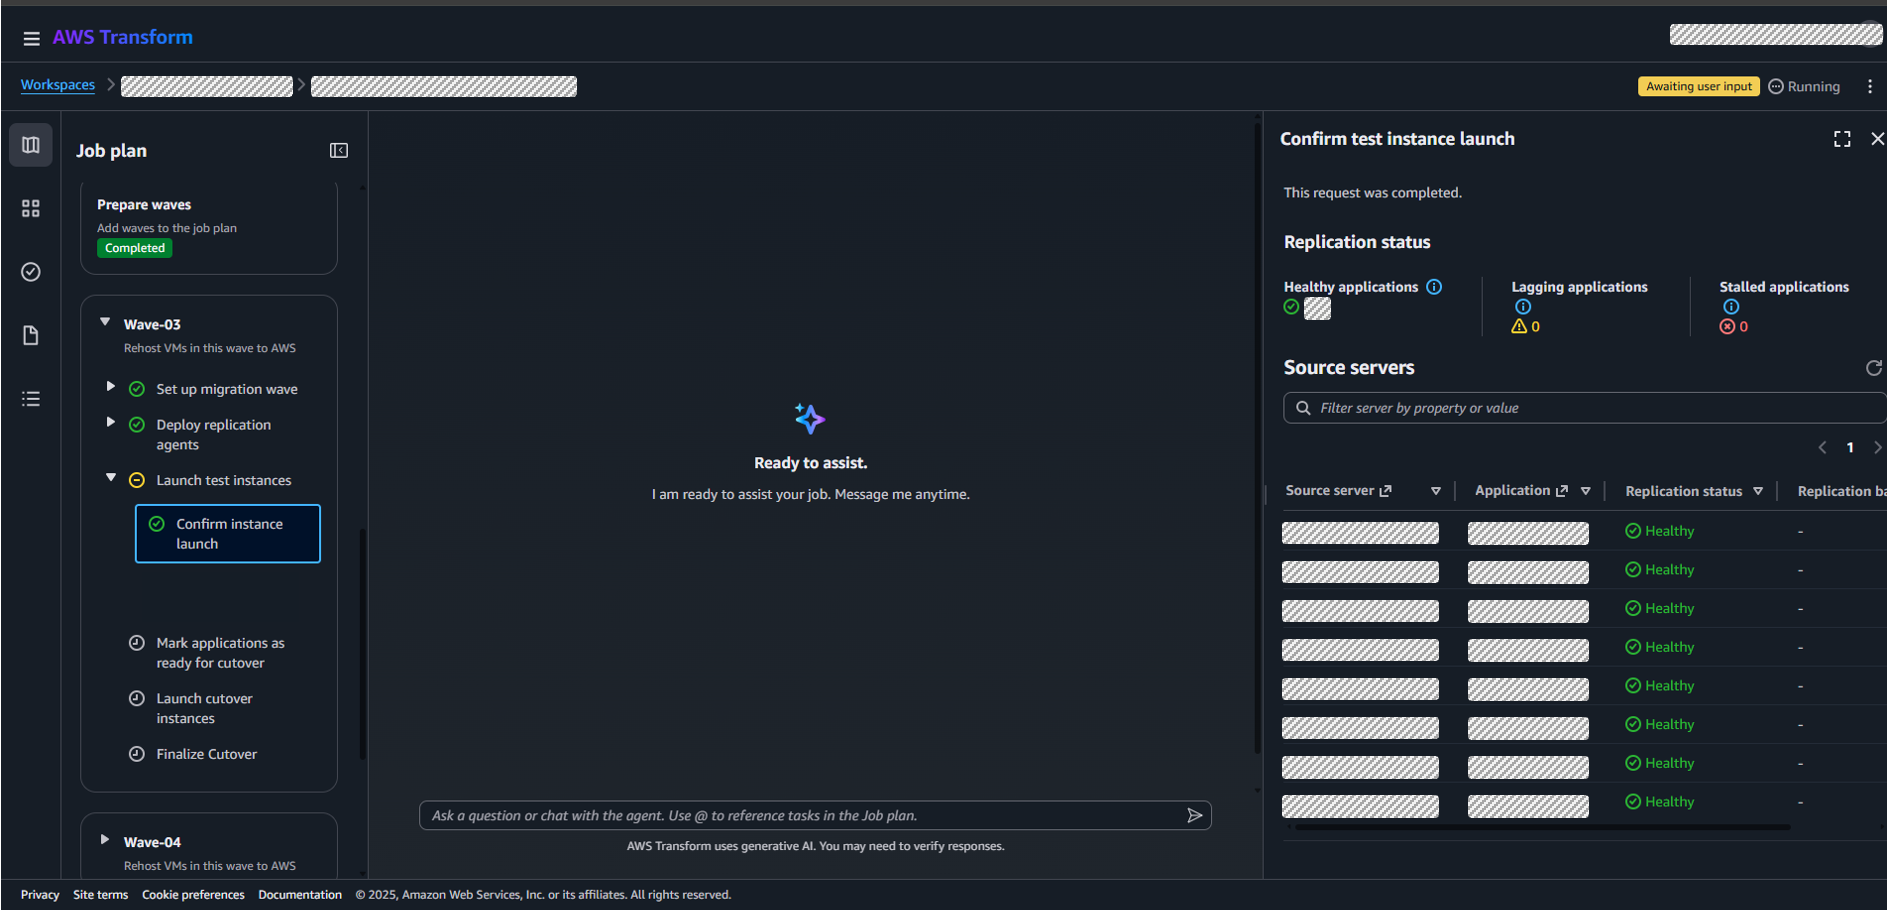Select Mark applications as ready for cutover
This screenshot has height=910, width=1888.
click(x=220, y=652)
